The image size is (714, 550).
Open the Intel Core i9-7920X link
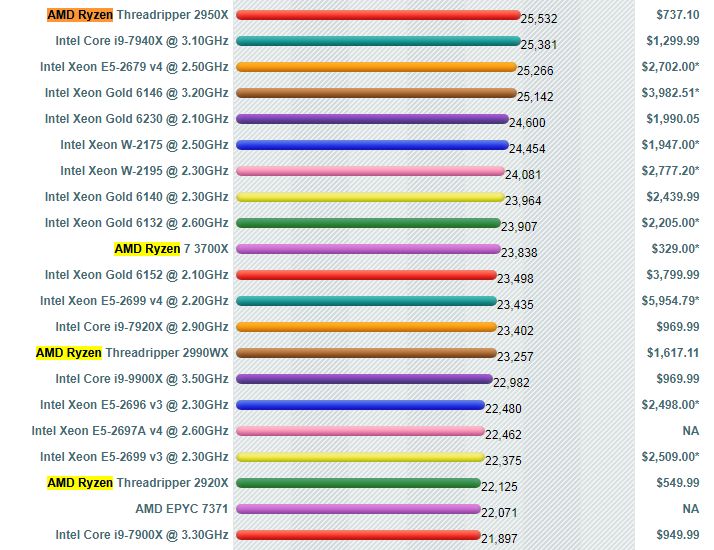(142, 327)
